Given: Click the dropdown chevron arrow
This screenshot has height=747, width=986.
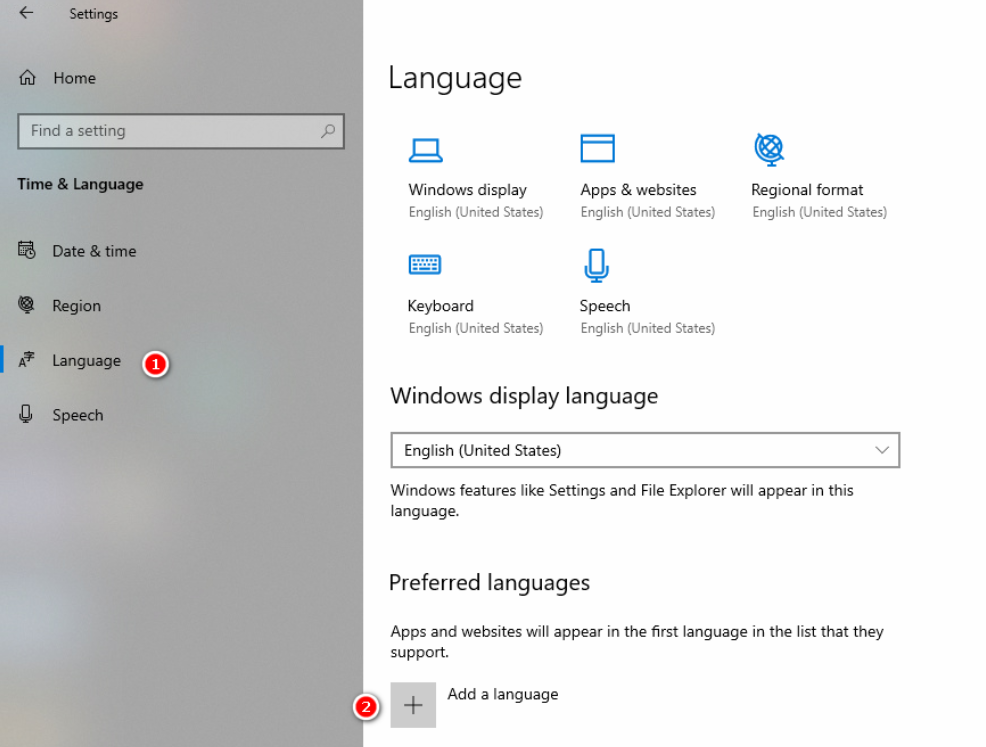Looking at the screenshot, I should (x=882, y=450).
